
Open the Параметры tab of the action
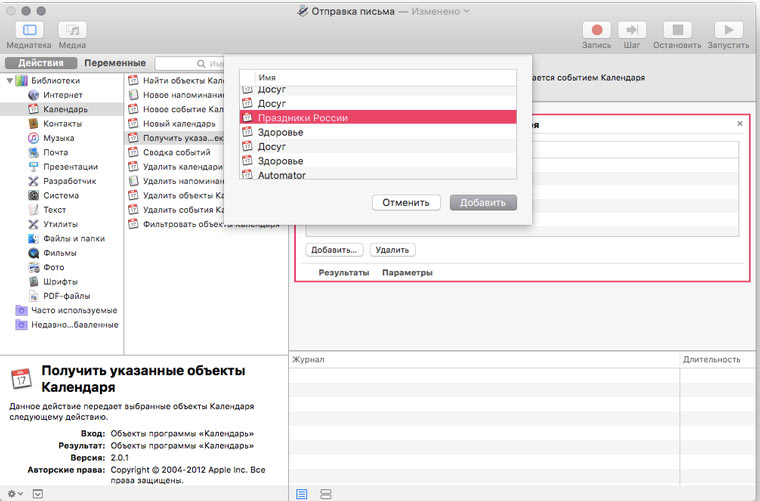coord(407,273)
